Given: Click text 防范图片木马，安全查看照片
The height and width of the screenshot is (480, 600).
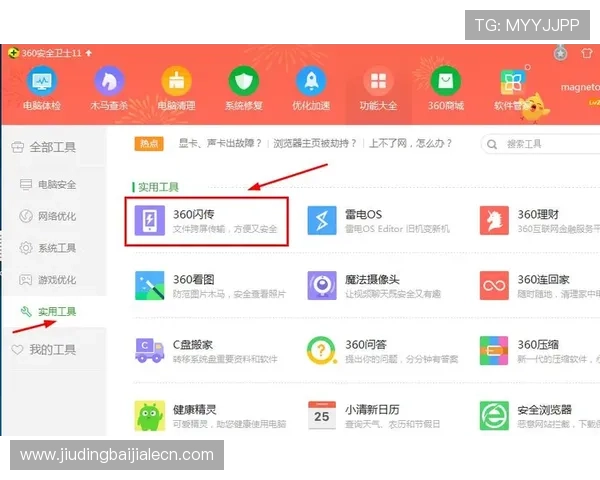Looking at the screenshot, I should click(229, 294).
